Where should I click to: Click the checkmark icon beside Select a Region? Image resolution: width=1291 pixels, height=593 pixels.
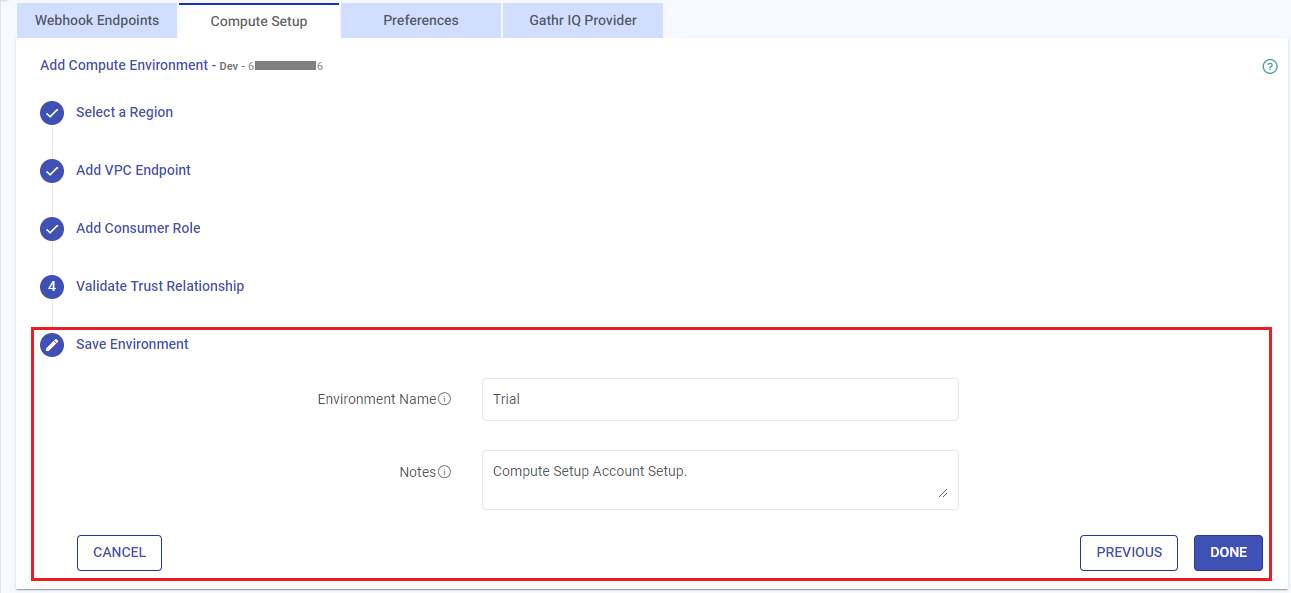coord(52,113)
